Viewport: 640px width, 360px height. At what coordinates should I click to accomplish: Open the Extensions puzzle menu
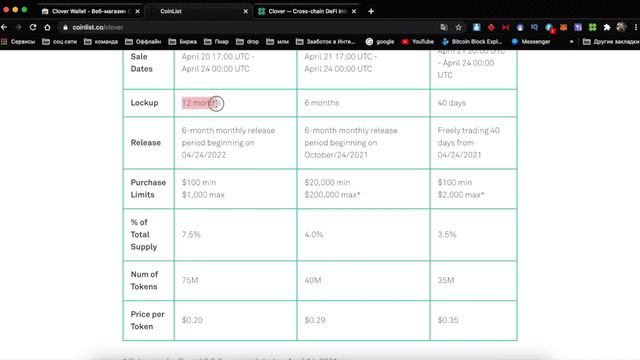click(607, 27)
